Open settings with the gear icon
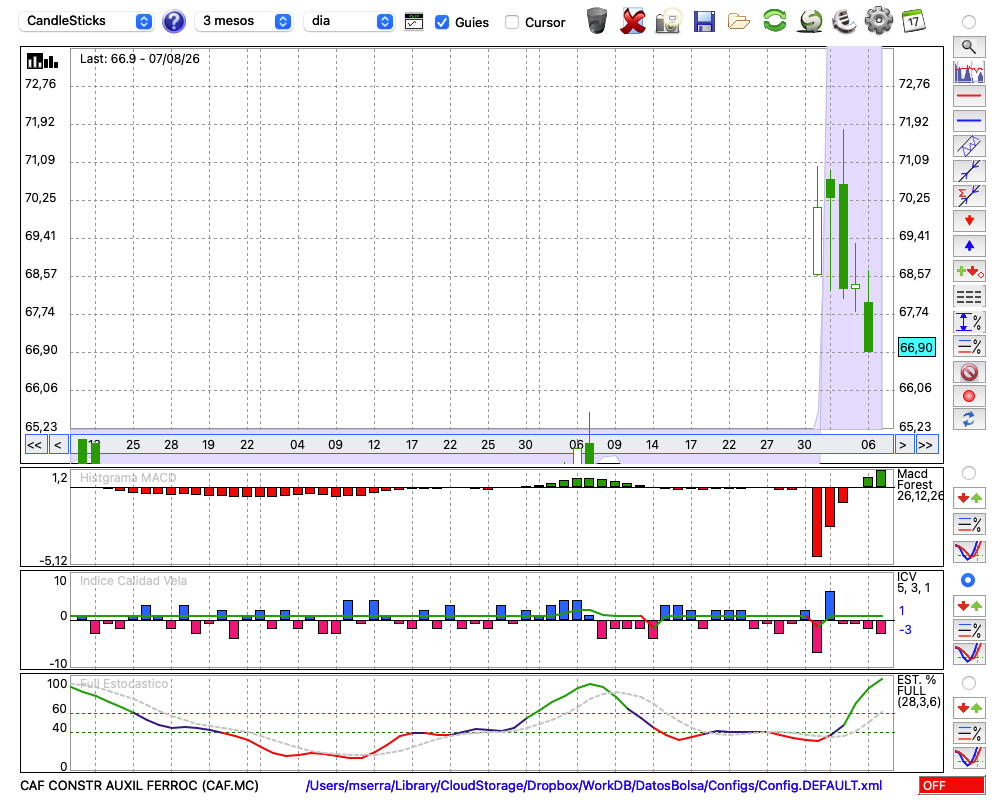1000x800 pixels. pyautogui.click(x=878, y=21)
